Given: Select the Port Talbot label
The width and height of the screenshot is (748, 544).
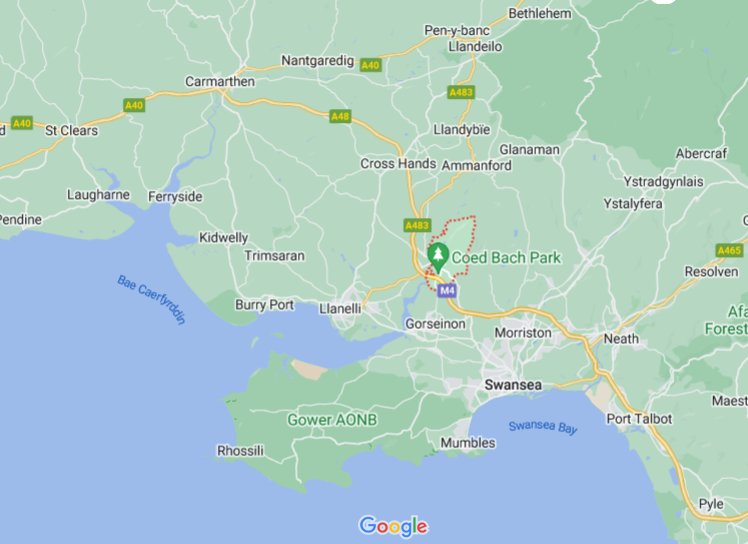Looking at the screenshot, I should [639, 419].
